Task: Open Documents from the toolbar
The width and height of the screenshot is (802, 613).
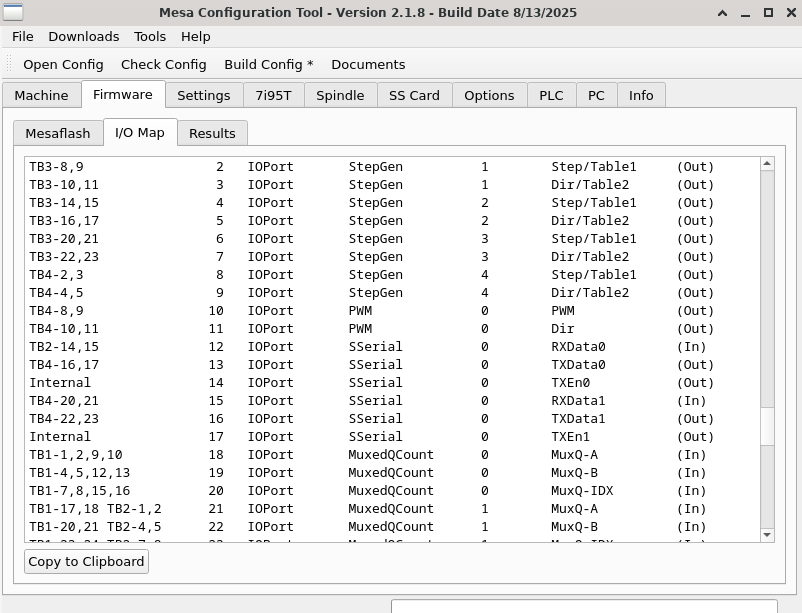Action: coord(368,64)
